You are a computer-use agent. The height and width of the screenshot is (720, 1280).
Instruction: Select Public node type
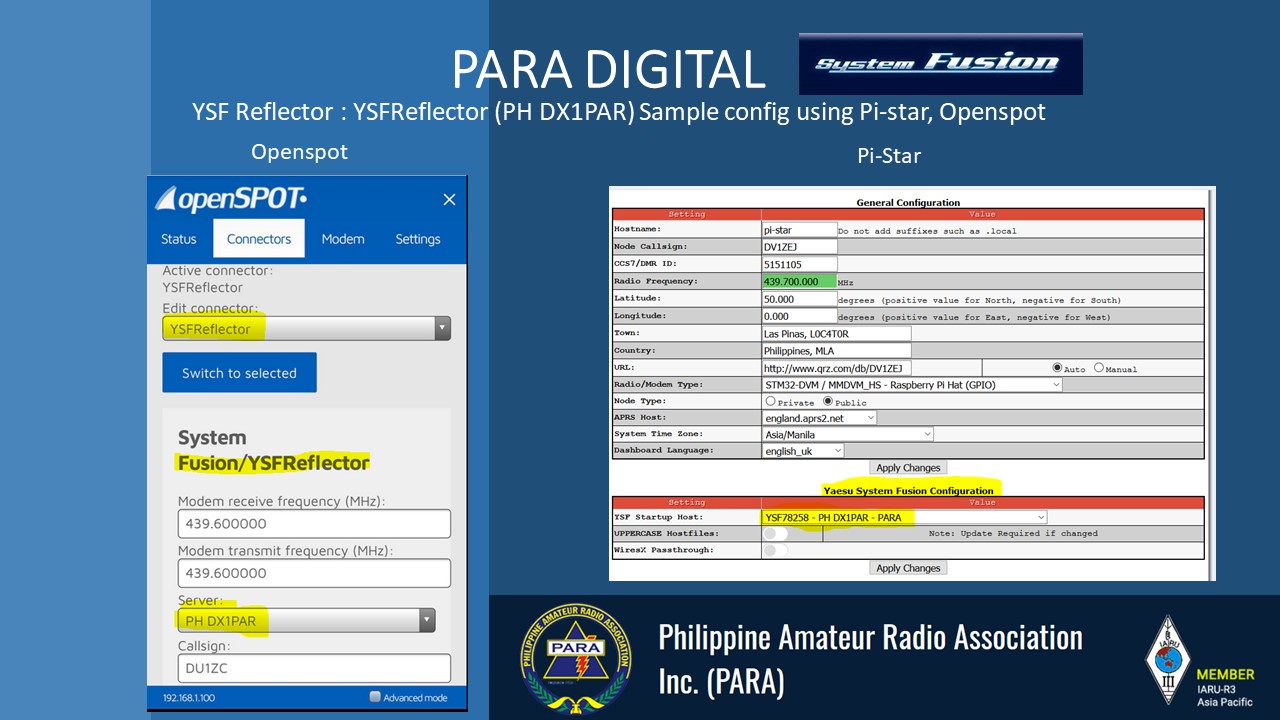click(x=828, y=401)
